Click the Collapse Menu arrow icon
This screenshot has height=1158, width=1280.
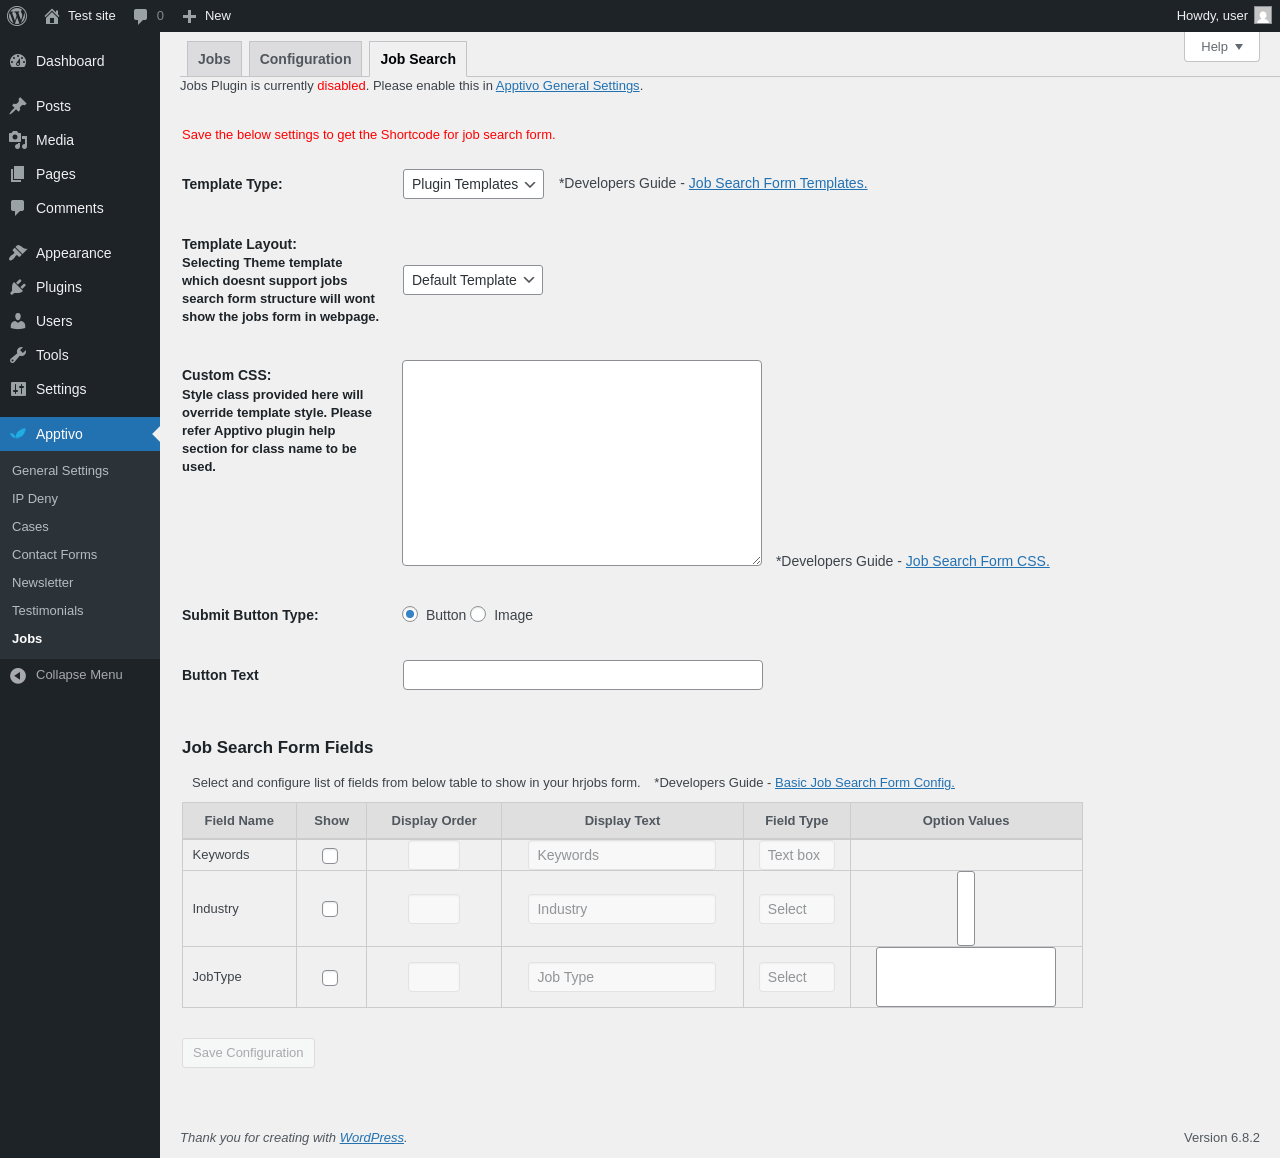pyautogui.click(x=18, y=676)
